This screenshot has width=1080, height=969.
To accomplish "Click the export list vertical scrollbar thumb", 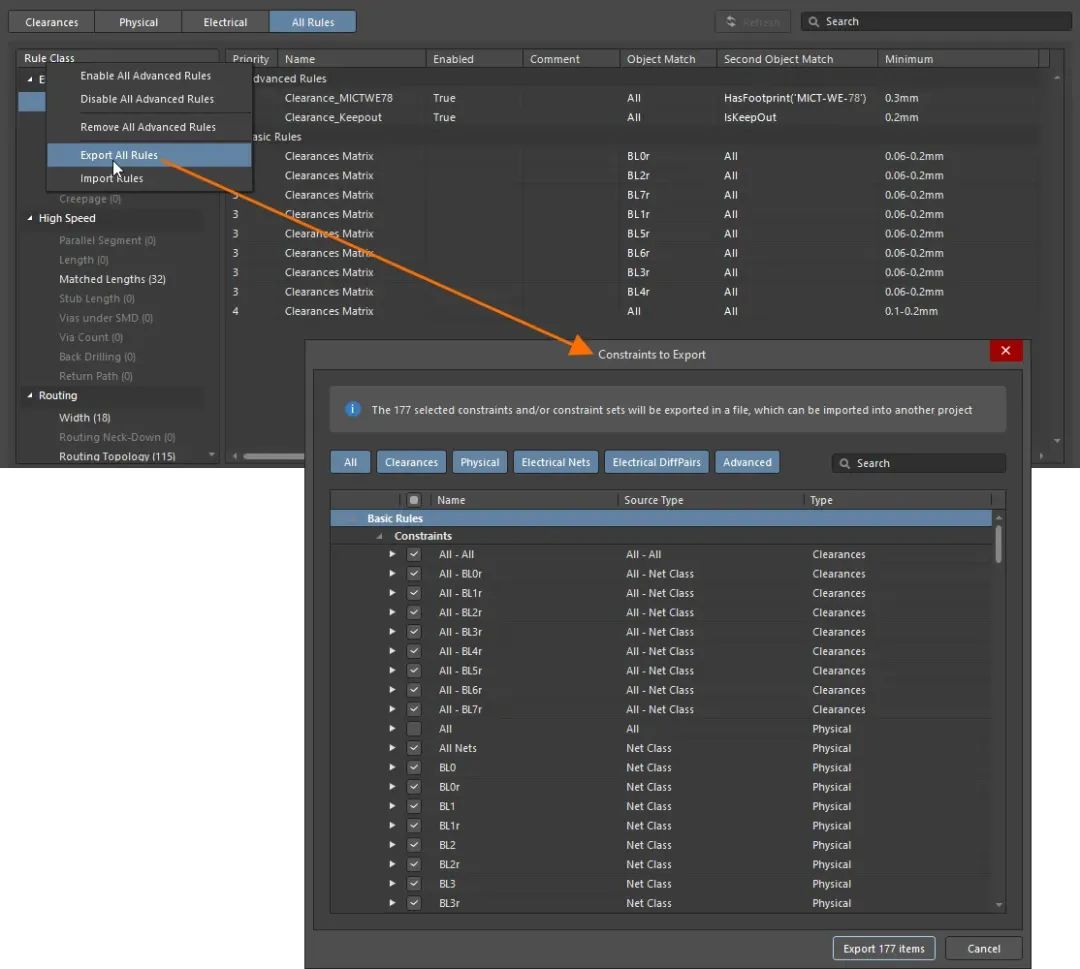I will (999, 545).
